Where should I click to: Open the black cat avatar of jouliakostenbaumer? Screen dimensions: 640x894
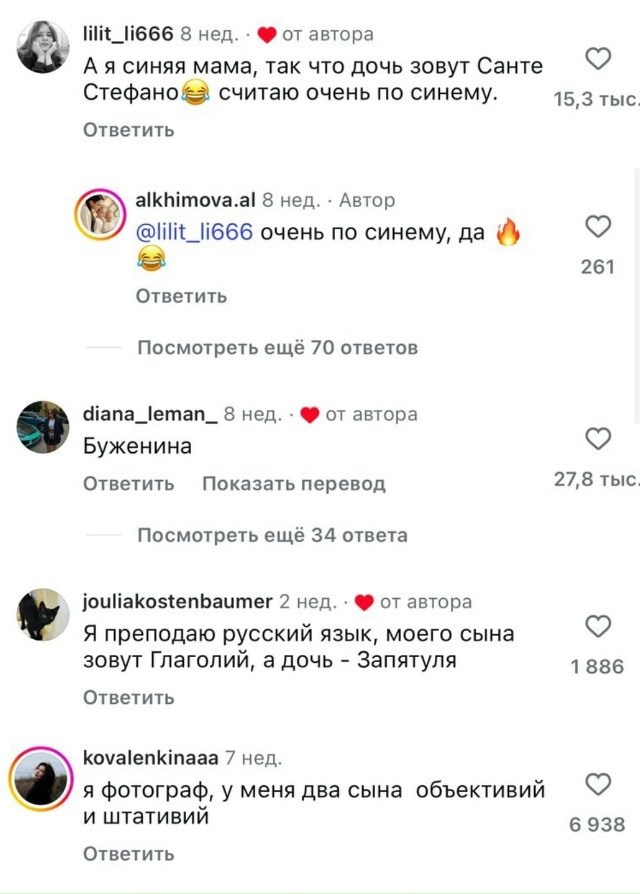pos(43,615)
